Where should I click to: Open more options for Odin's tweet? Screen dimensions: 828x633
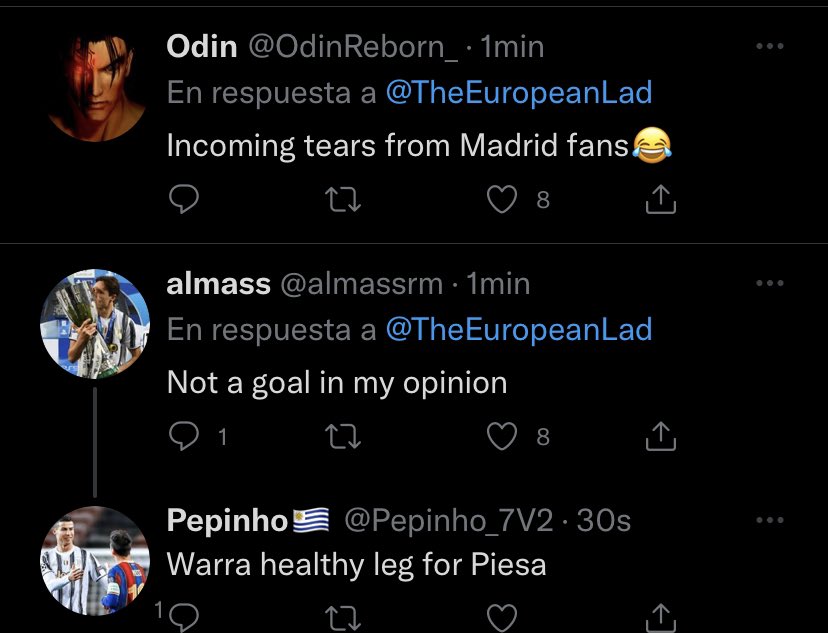(x=769, y=46)
